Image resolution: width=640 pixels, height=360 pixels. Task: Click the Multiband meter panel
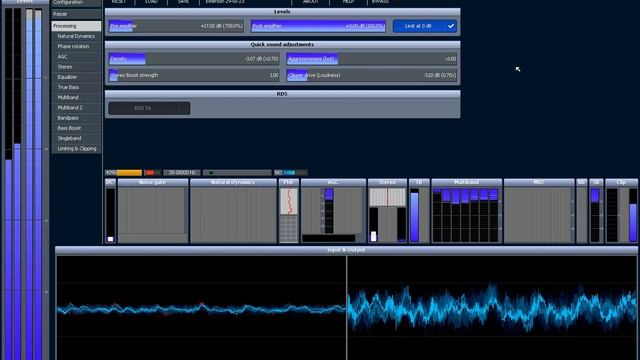467,211
